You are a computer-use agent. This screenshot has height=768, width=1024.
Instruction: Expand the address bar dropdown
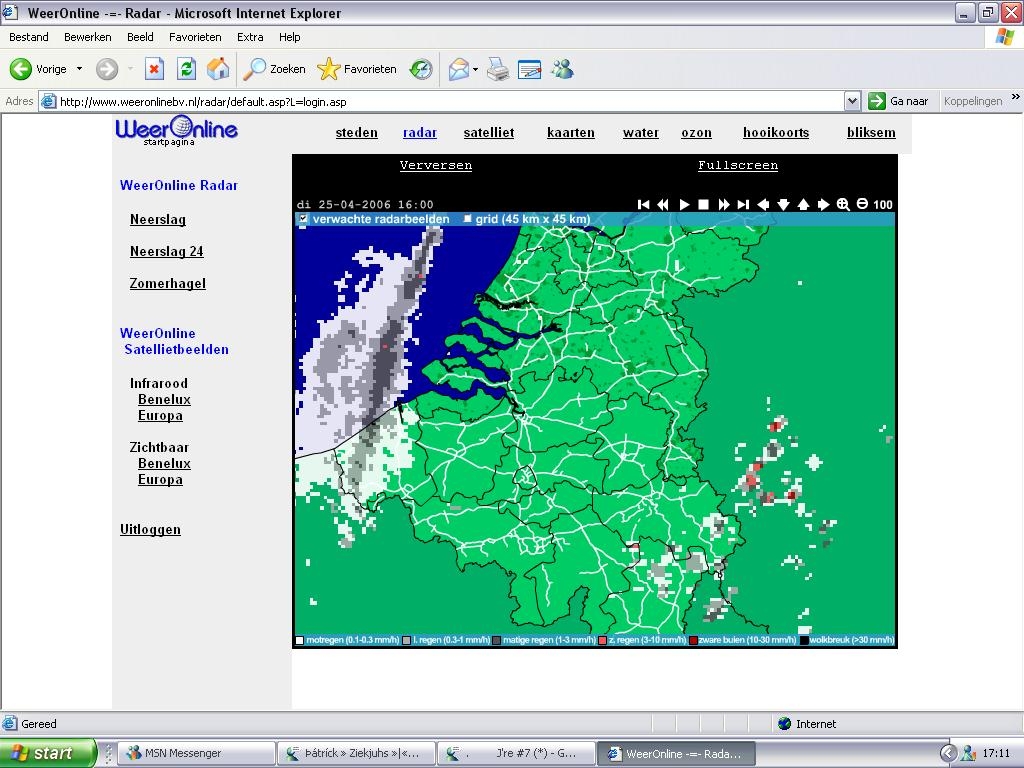click(x=852, y=101)
